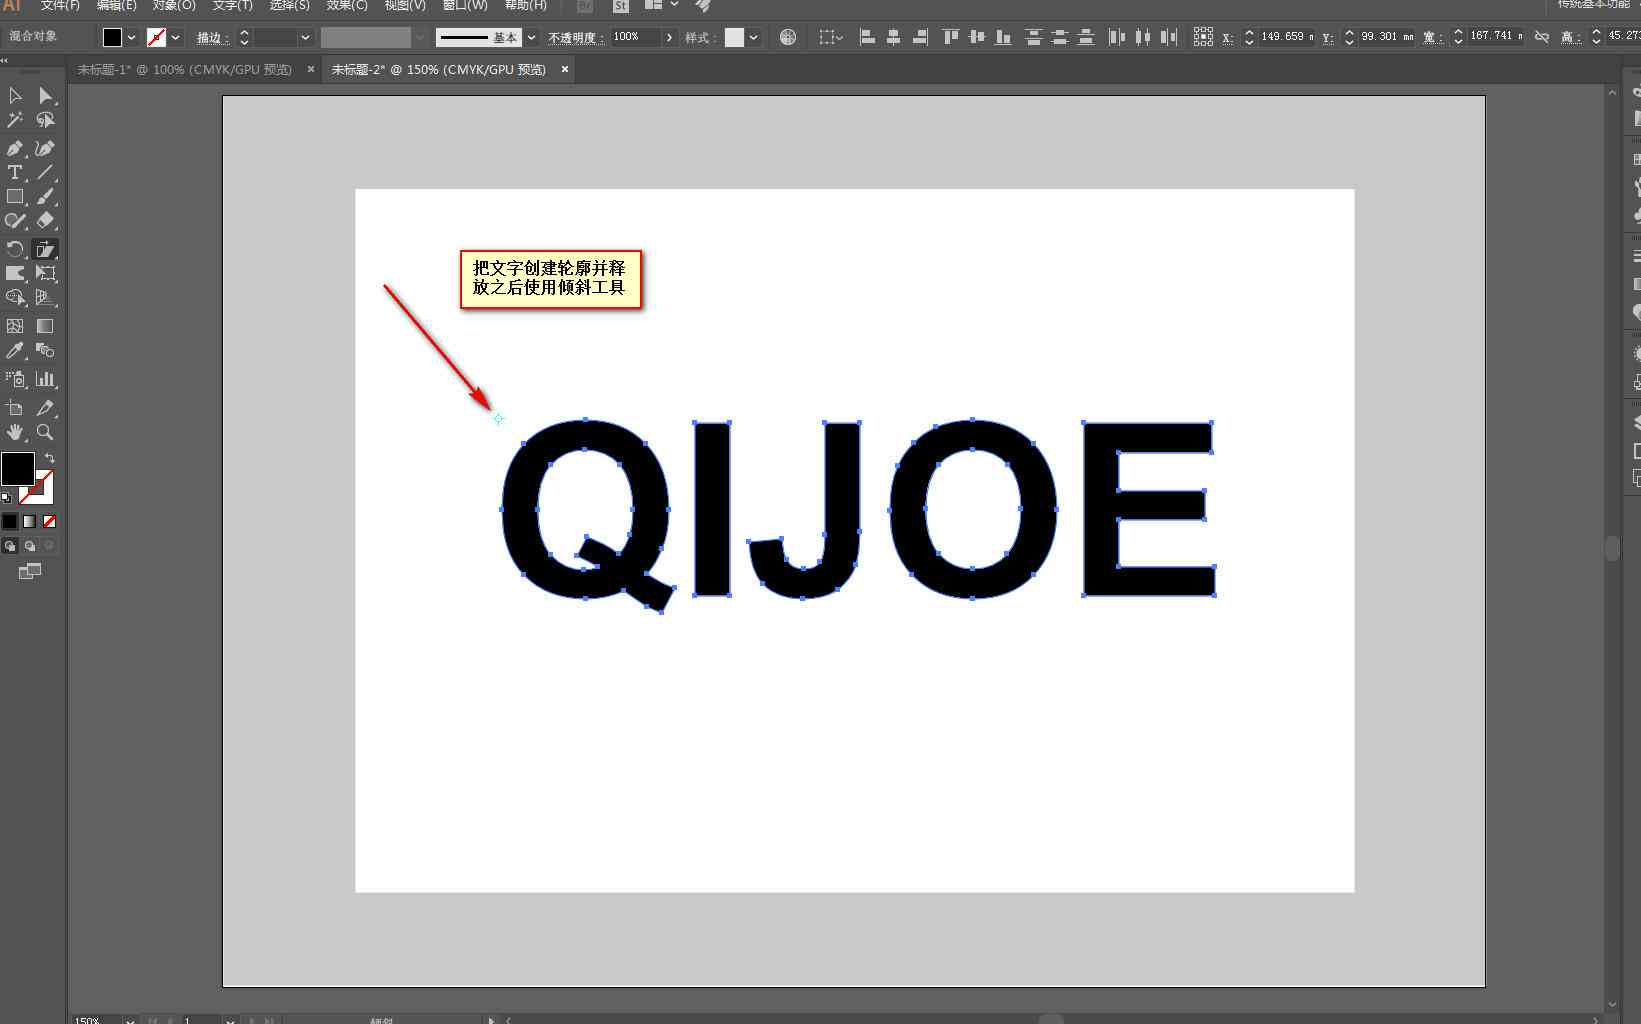This screenshot has height=1024, width=1641.
Task: Open the 文字(T) menu
Action: (x=232, y=5)
